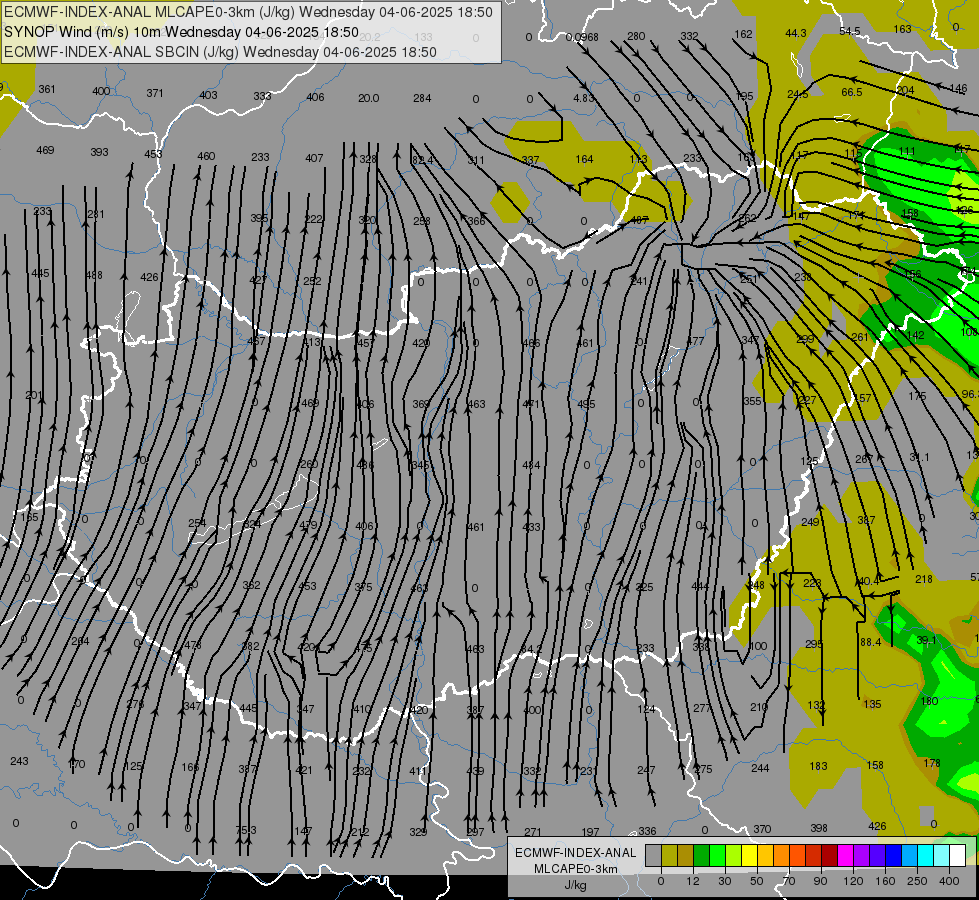The image size is (979, 900).
Task: Click the map value 487
Action: [639, 220]
